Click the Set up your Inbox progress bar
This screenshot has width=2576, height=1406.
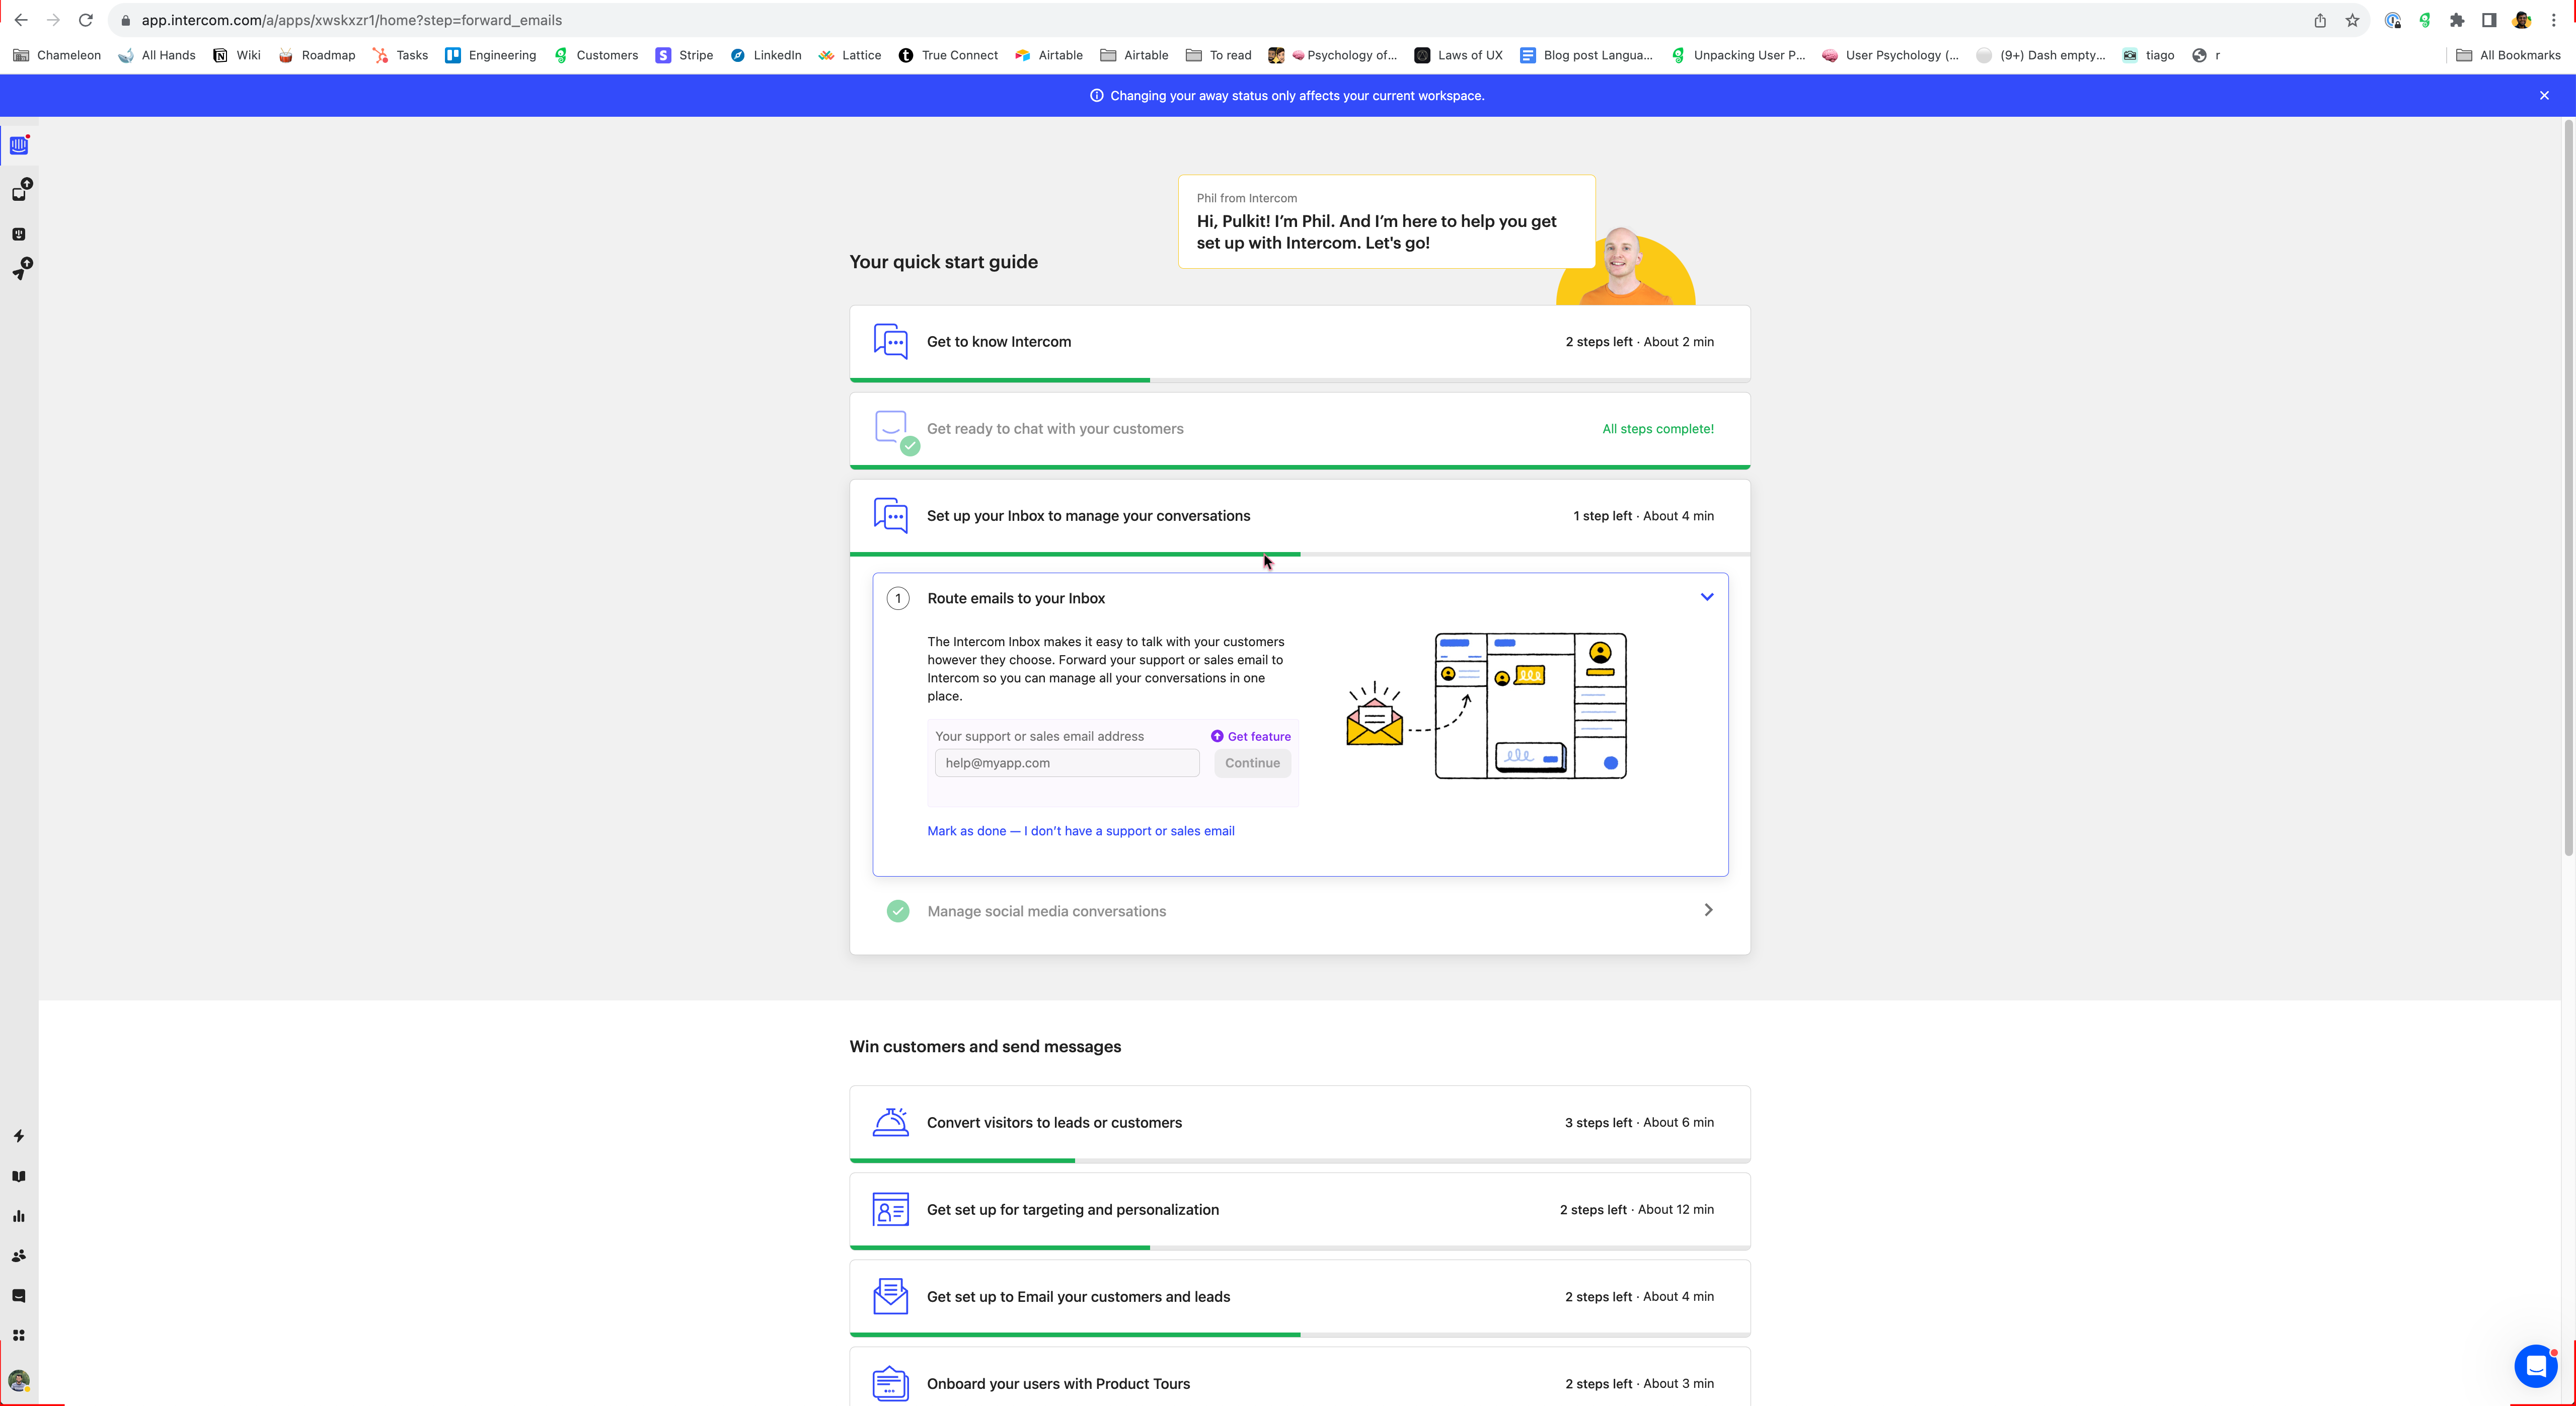click(x=1300, y=554)
